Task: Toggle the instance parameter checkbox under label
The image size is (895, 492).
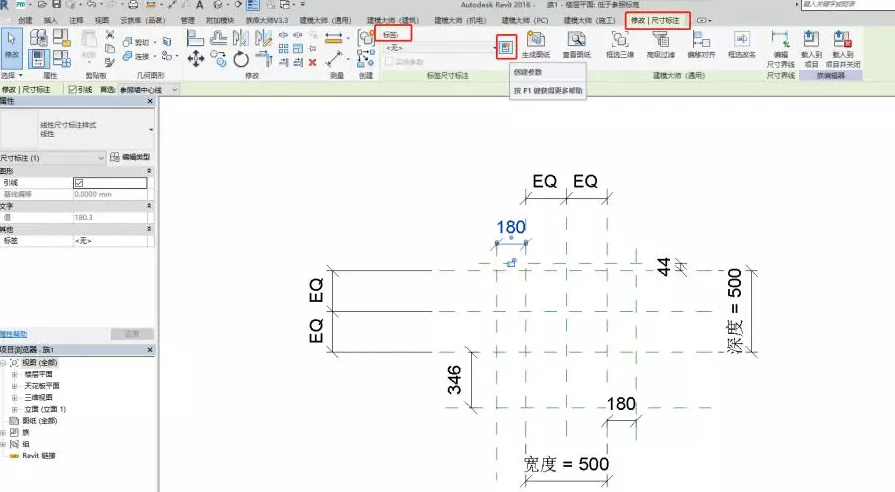Action: (389, 62)
